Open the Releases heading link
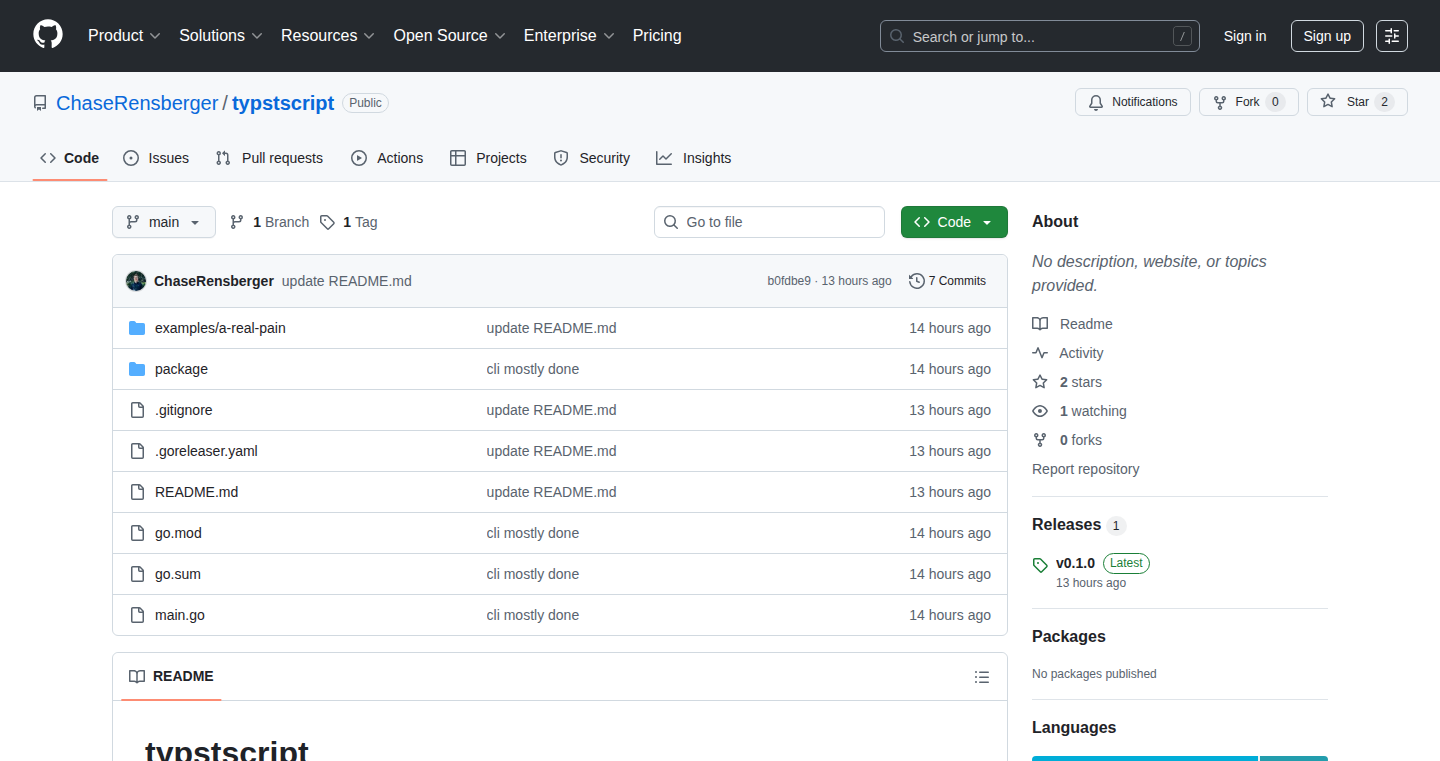 click(x=1078, y=525)
